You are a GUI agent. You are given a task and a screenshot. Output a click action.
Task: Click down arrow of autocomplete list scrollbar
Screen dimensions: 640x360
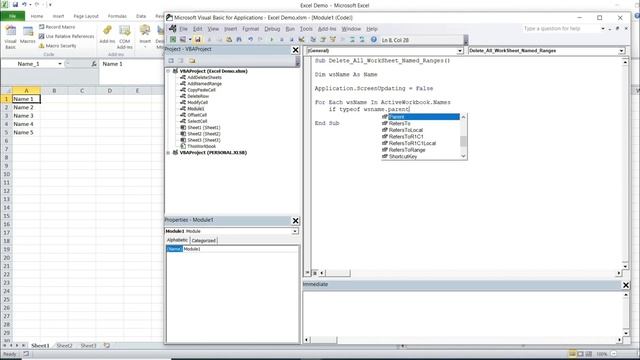tap(463, 156)
